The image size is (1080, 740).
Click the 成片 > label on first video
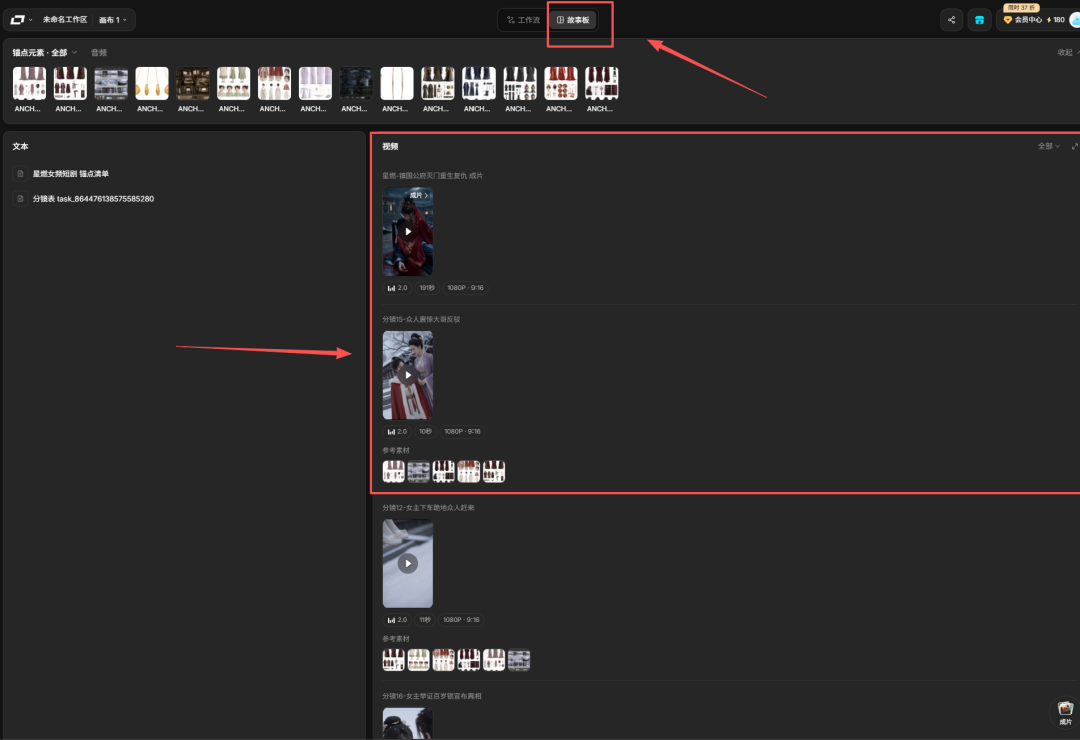pos(419,195)
